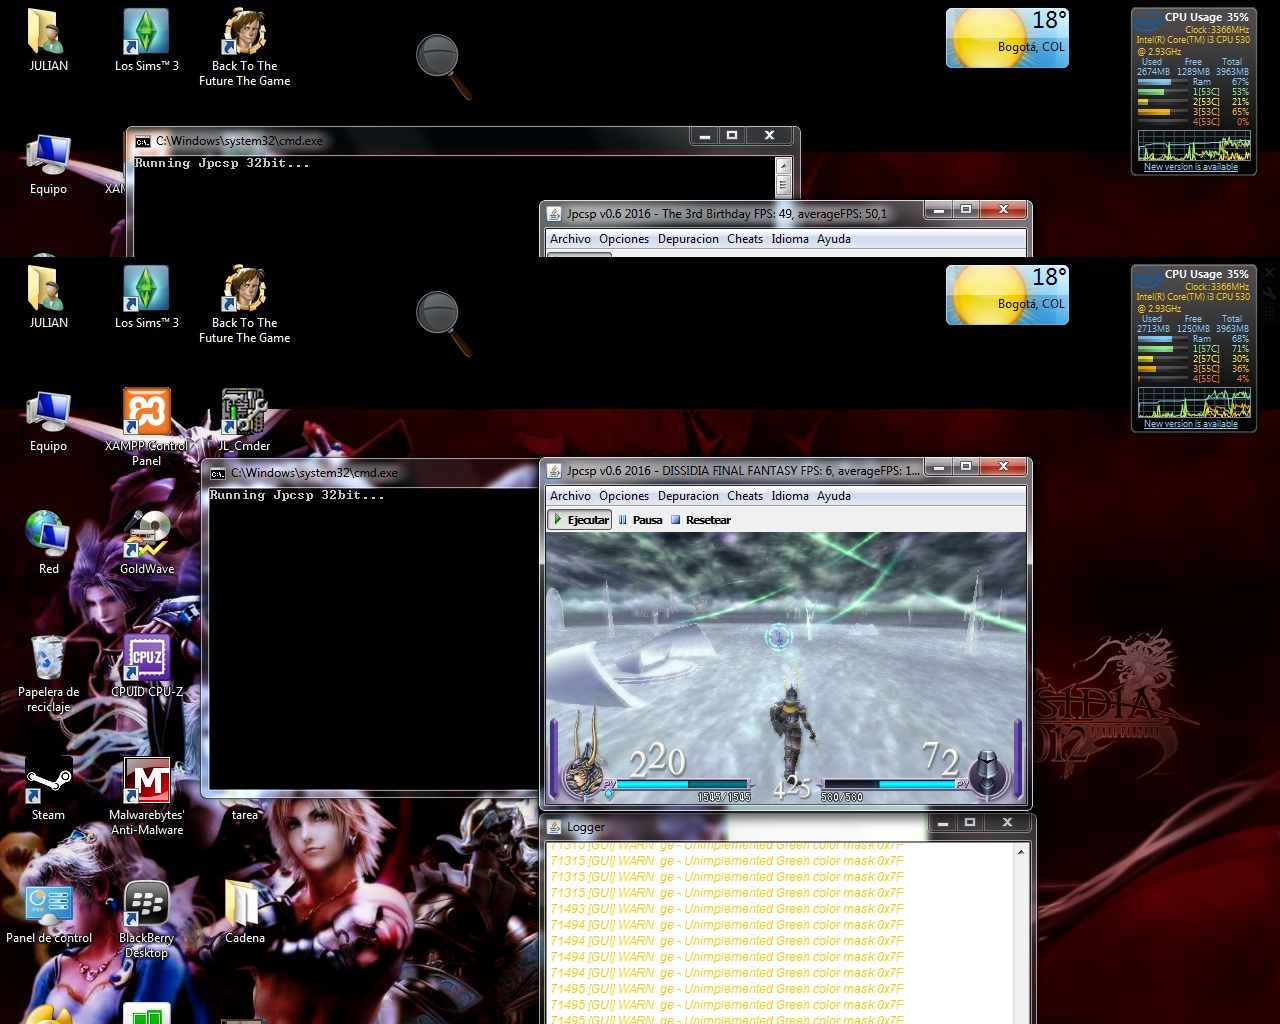The image size is (1280, 1024).
Task: Click the DISSIDIA FINAL FANTASY game viewport
Action: point(786,667)
